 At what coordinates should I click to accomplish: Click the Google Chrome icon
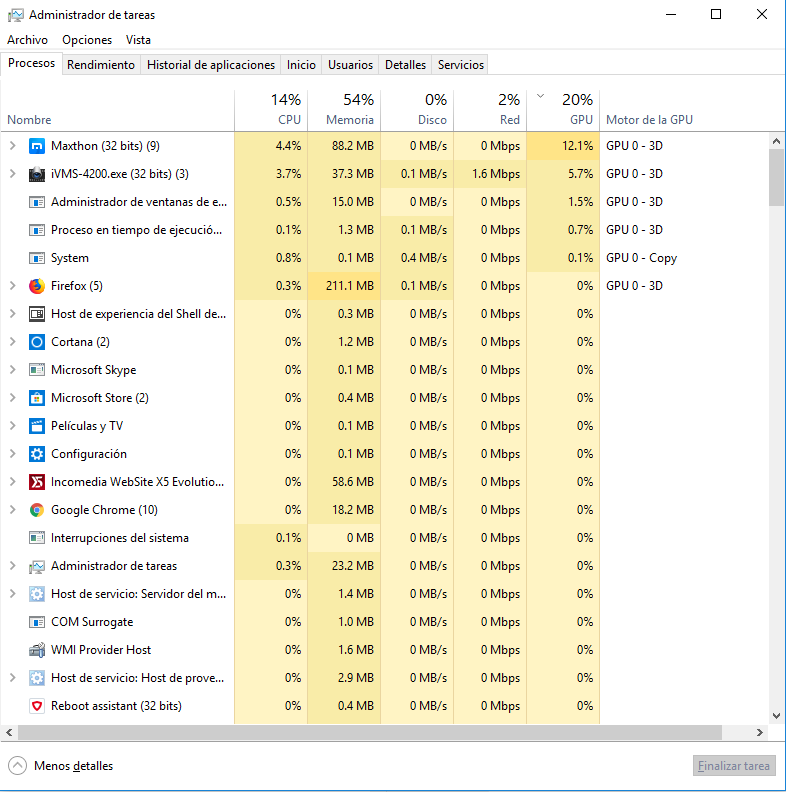pyautogui.click(x=37, y=510)
